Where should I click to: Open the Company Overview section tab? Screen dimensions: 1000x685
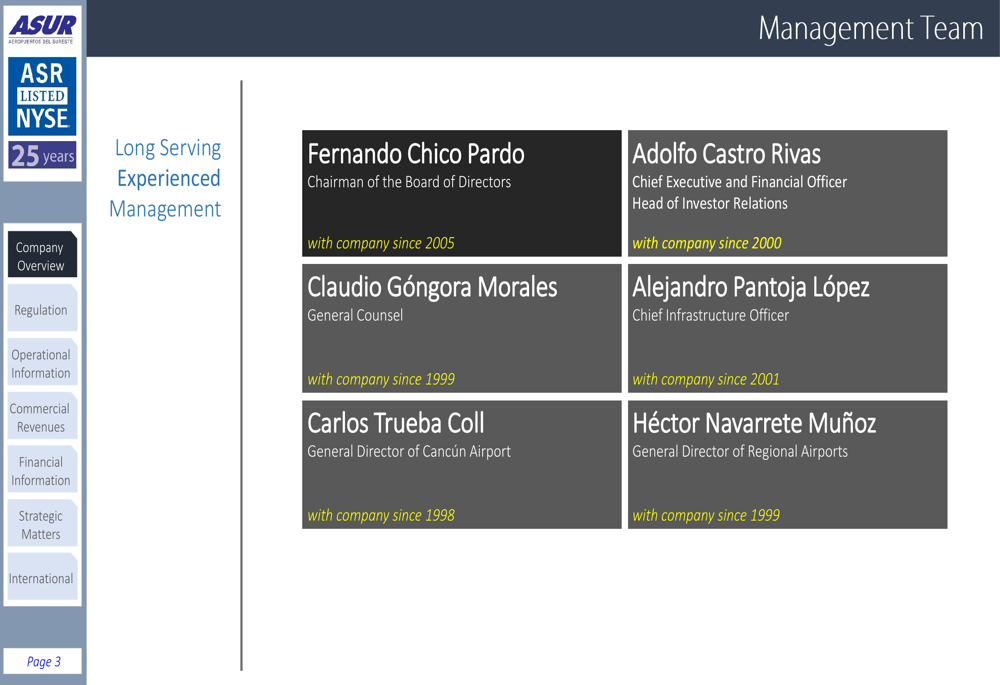[41, 256]
